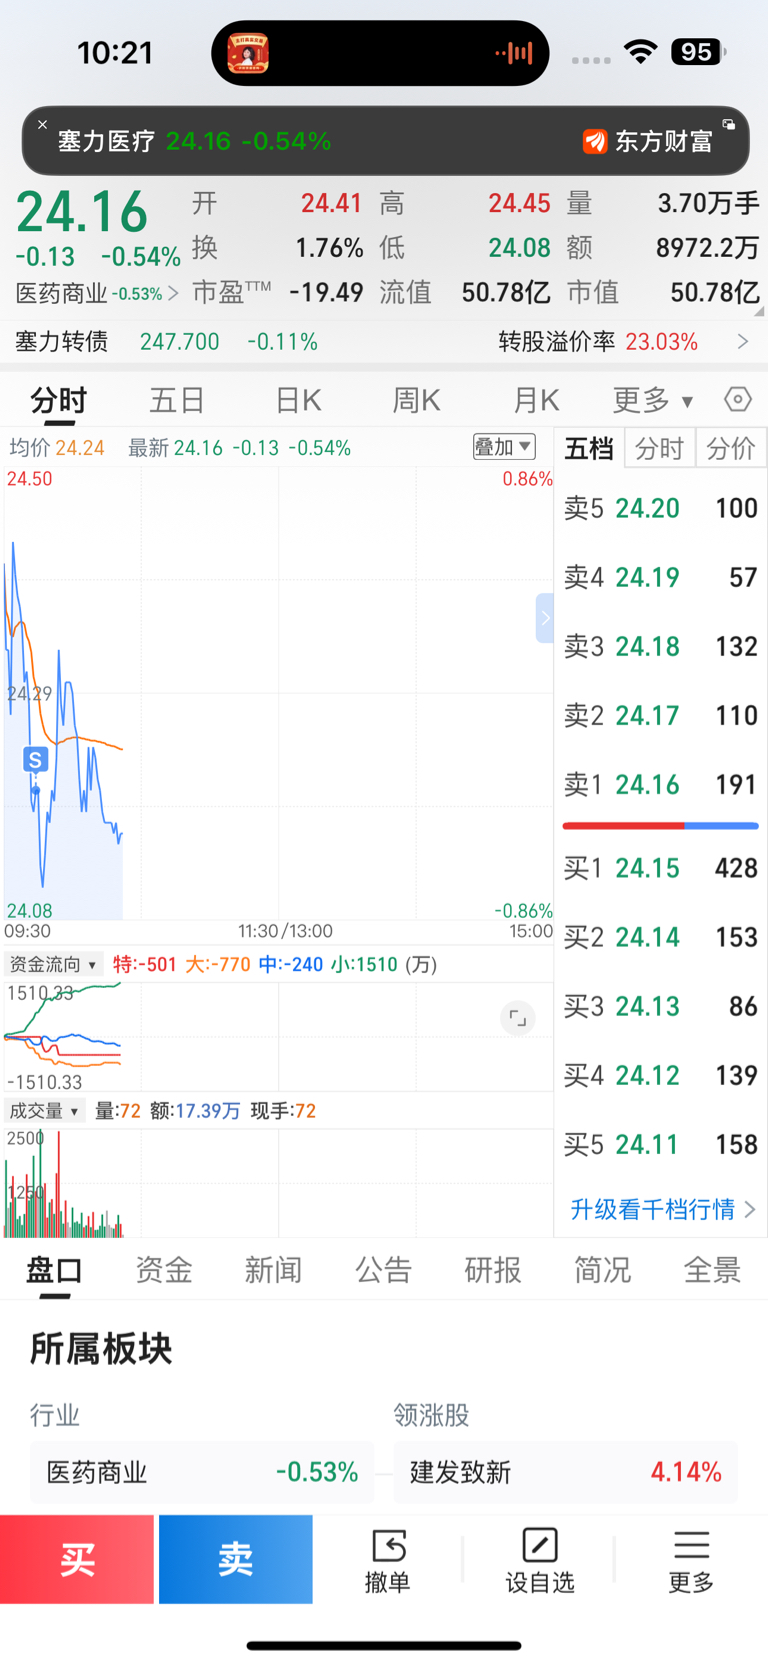Select 五档 order book tab

click(589, 448)
